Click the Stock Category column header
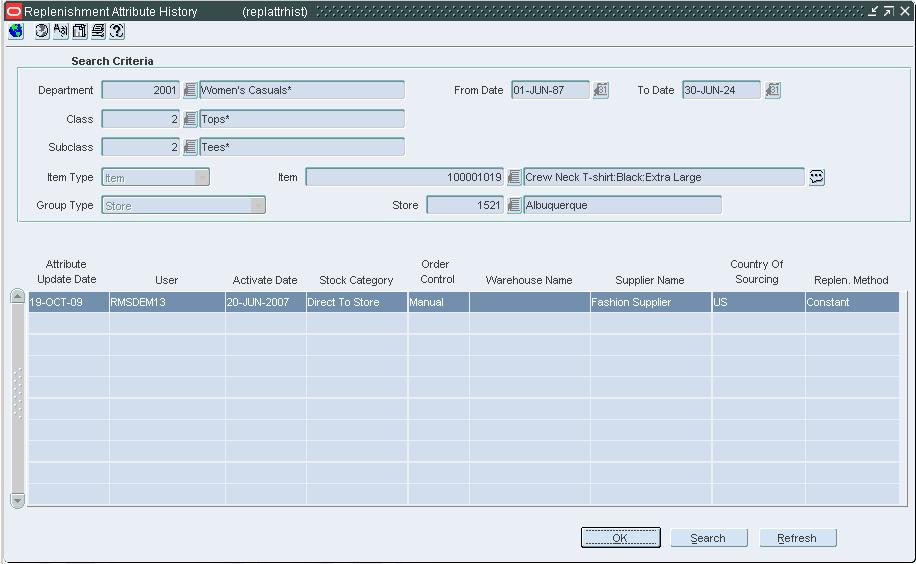Viewport: 916px width, 564px height. (356, 280)
